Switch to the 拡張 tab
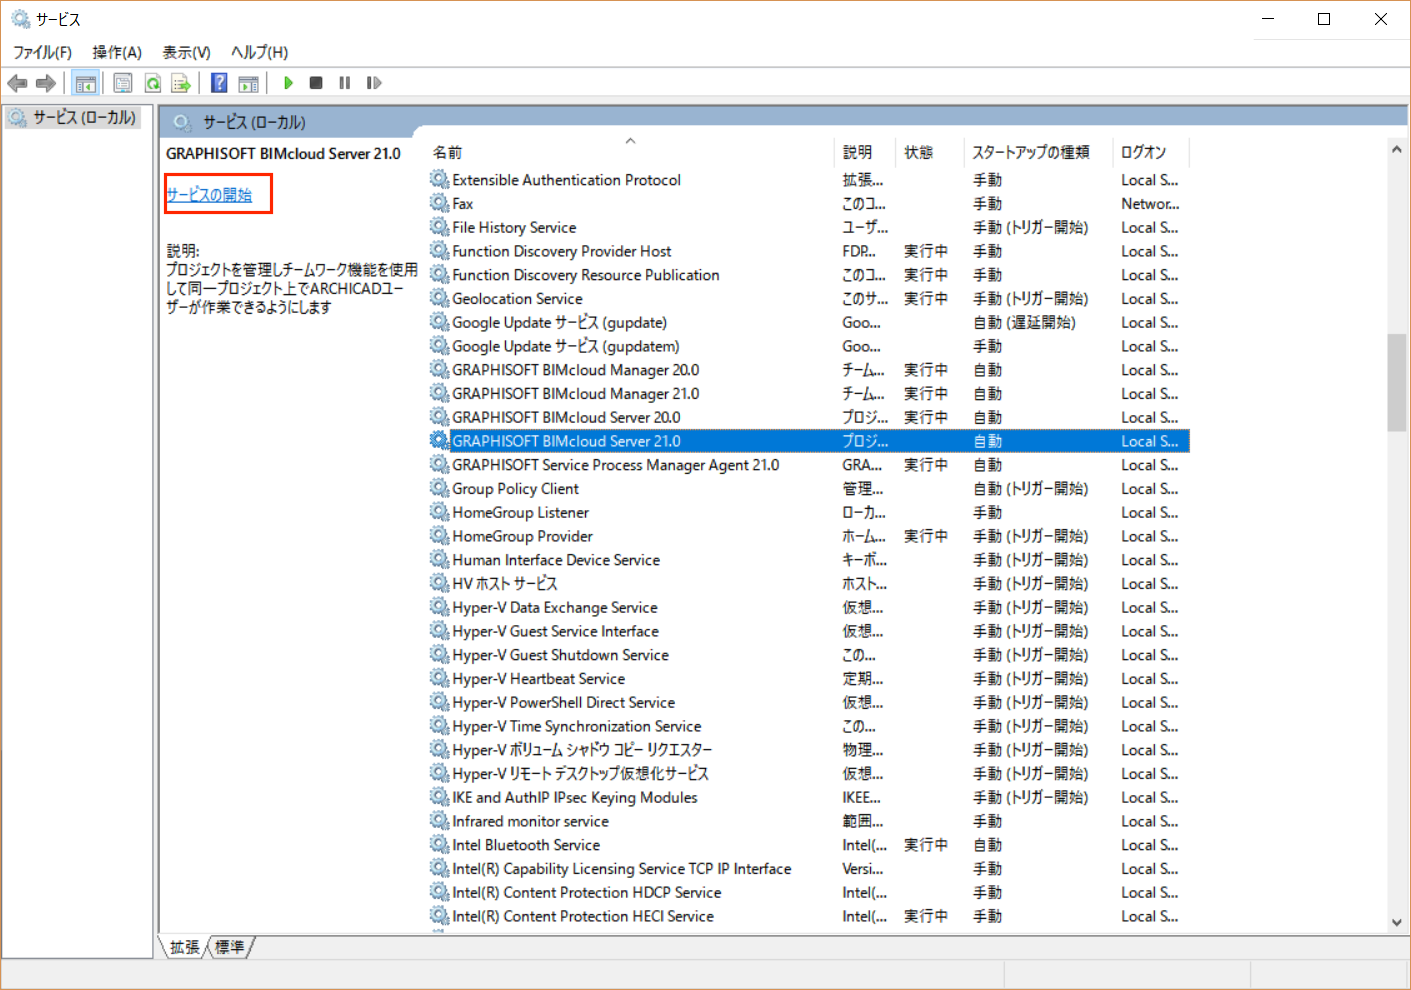The image size is (1411, 990). [185, 947]
